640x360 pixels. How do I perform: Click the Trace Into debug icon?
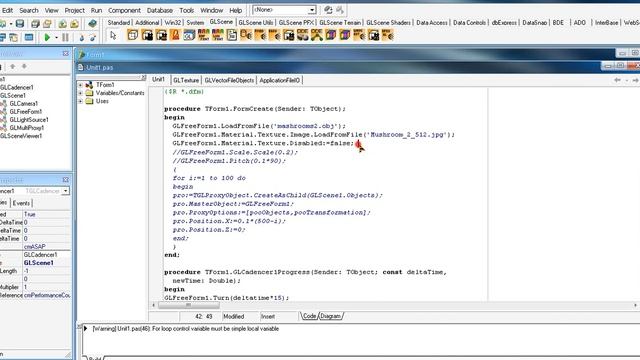(81, 38)
